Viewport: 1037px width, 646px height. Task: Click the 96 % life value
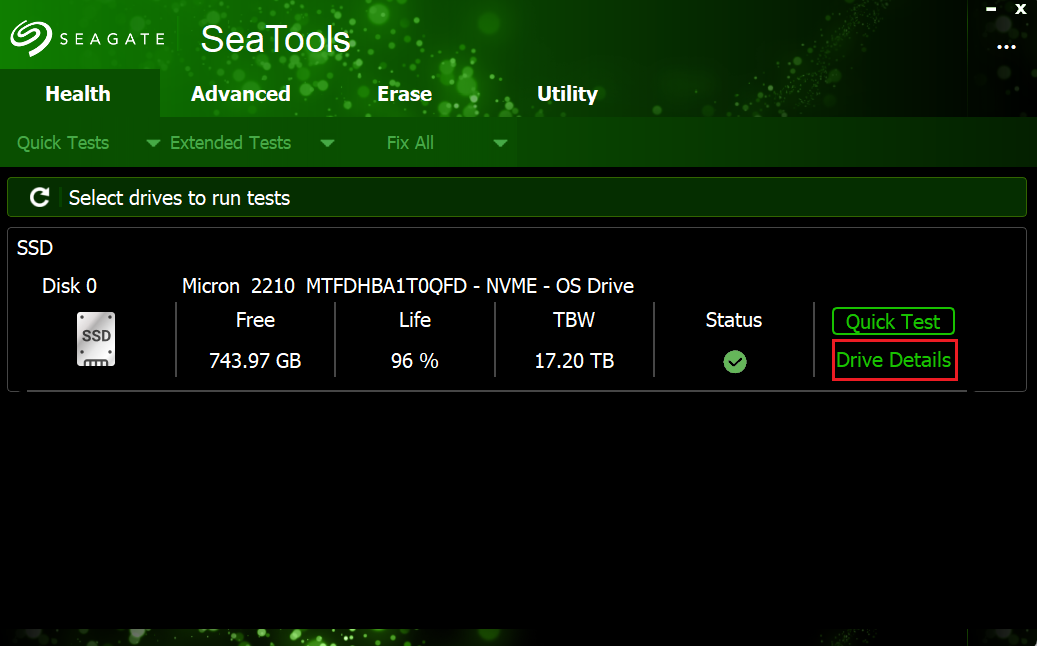click(x=415, y=361)
